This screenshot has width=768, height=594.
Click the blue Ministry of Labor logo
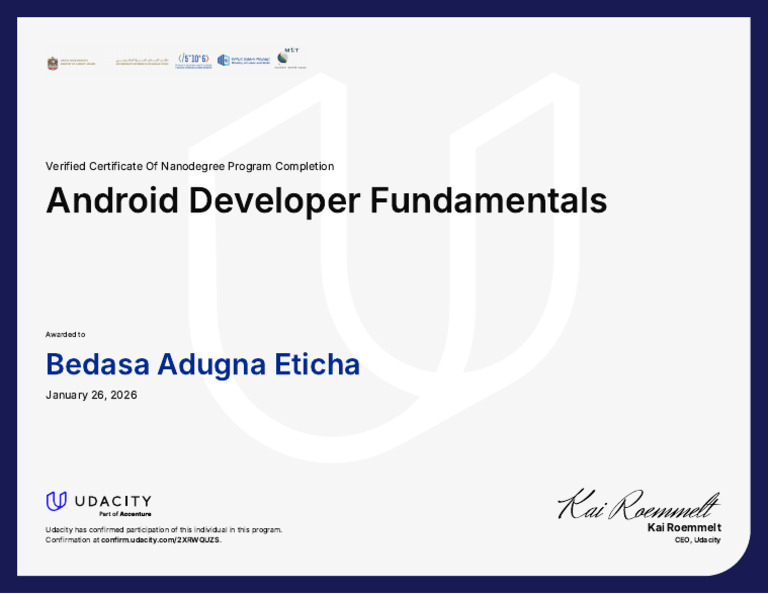[244, 60]
